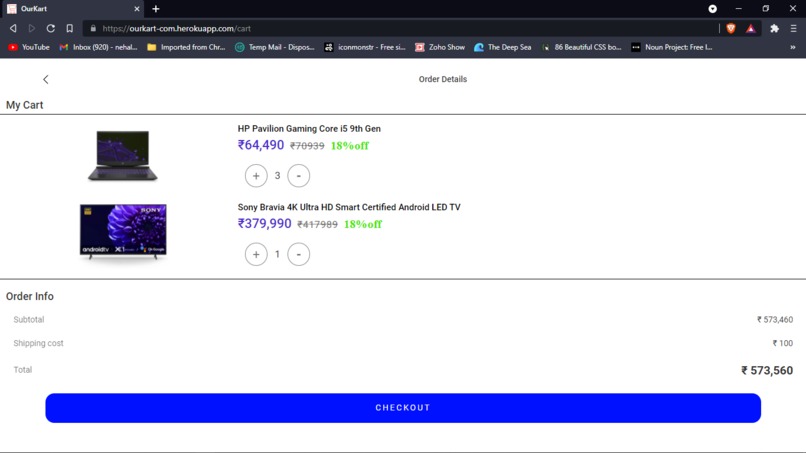Click the Shipping cost value ₹ 100
The image size is (806, 453).
point(782,343)
